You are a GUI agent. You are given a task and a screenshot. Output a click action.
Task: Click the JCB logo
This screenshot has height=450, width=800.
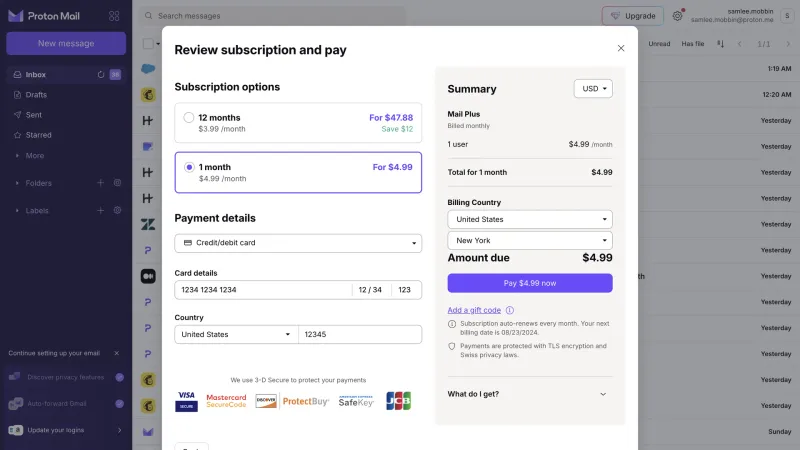pos(398,401)
